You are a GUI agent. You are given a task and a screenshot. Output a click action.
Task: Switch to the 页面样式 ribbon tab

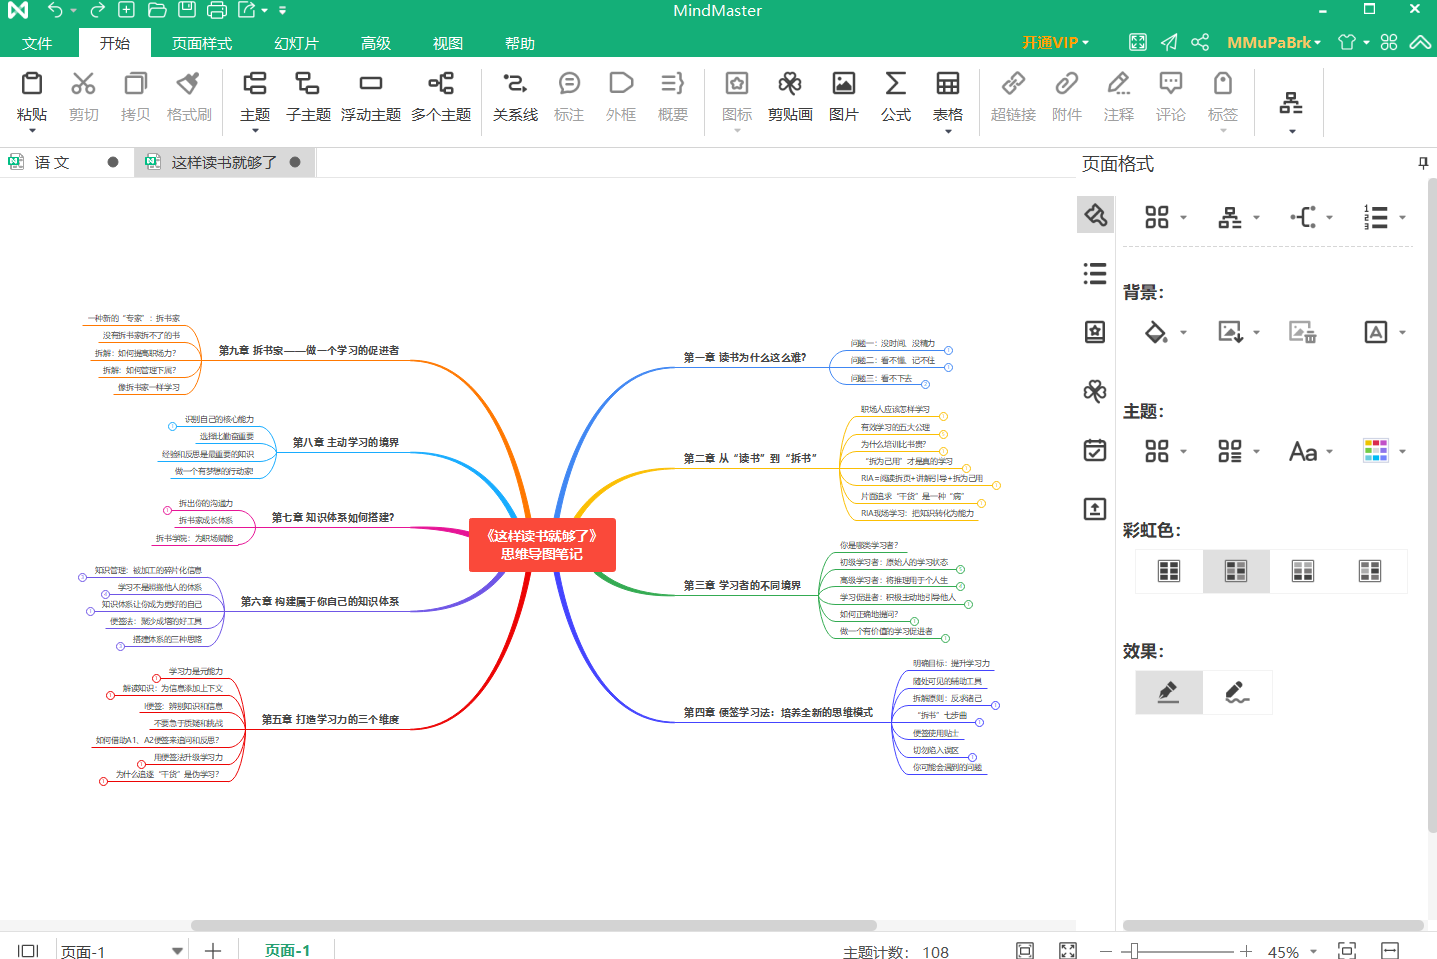pos(202,43)
